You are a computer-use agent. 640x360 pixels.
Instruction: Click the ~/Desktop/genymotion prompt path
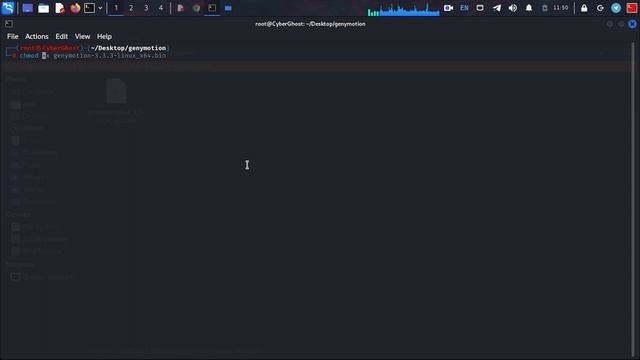point(128,48)
